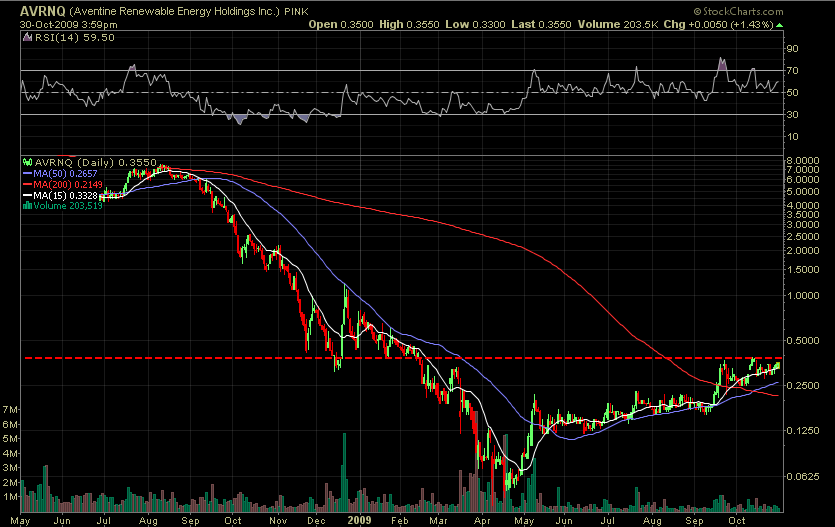The image size is (835, 527).
Task: Click the Volume 203.5K header value
Action: pyautogui.click(x=618, y=24)
